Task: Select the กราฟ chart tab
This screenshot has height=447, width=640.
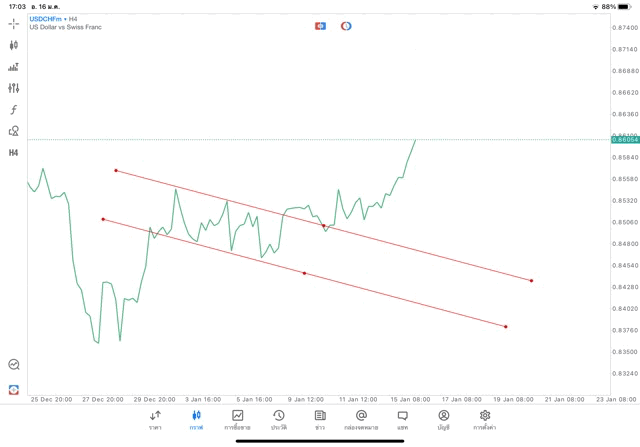Action: pyautogui.click(x=196, y=420)
